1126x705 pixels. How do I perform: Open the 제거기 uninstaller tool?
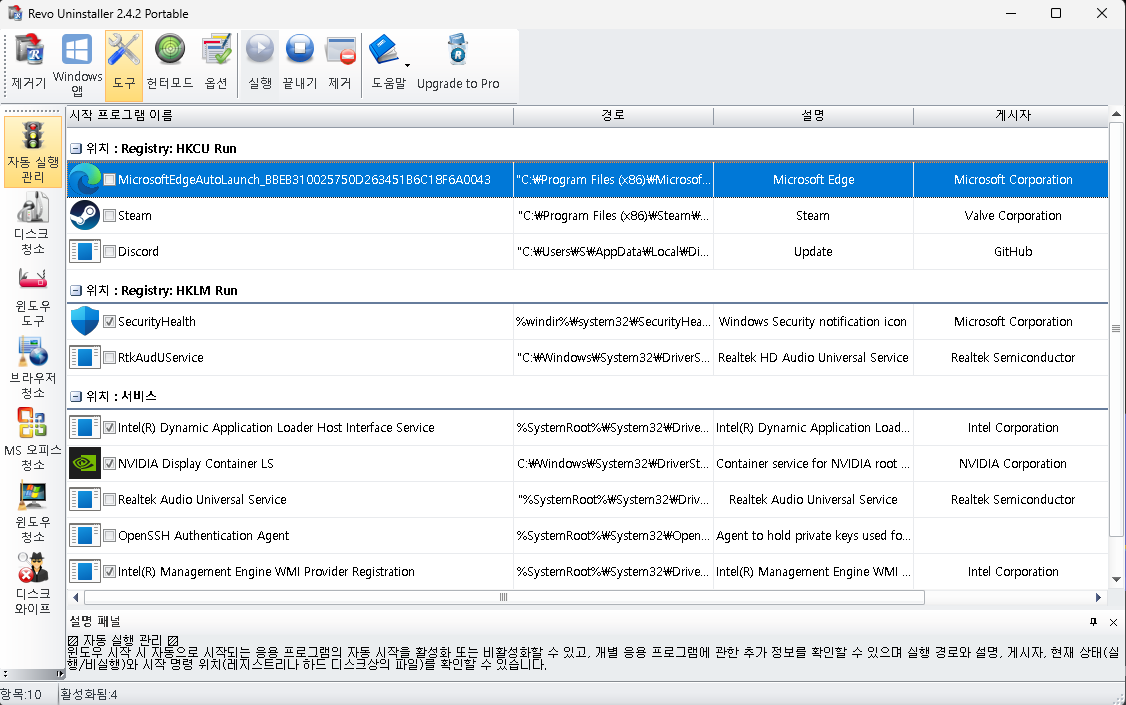[29, 63]
